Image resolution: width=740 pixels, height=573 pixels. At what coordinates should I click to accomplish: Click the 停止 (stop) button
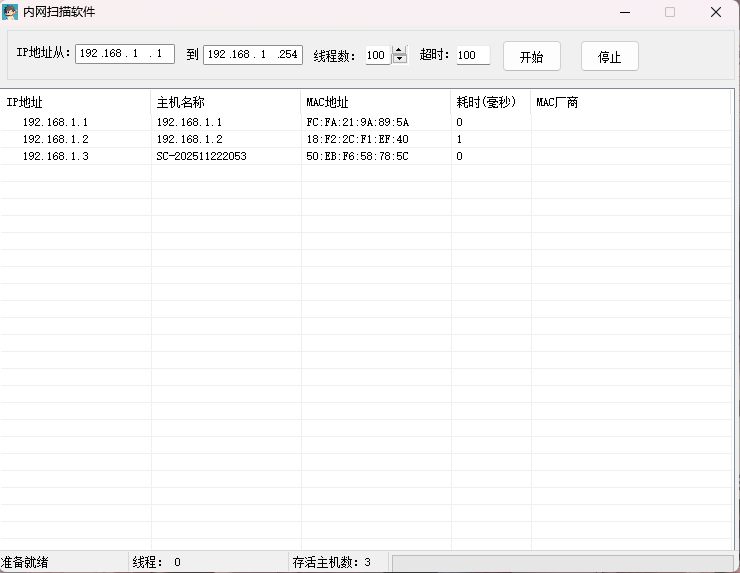point(609,56)
